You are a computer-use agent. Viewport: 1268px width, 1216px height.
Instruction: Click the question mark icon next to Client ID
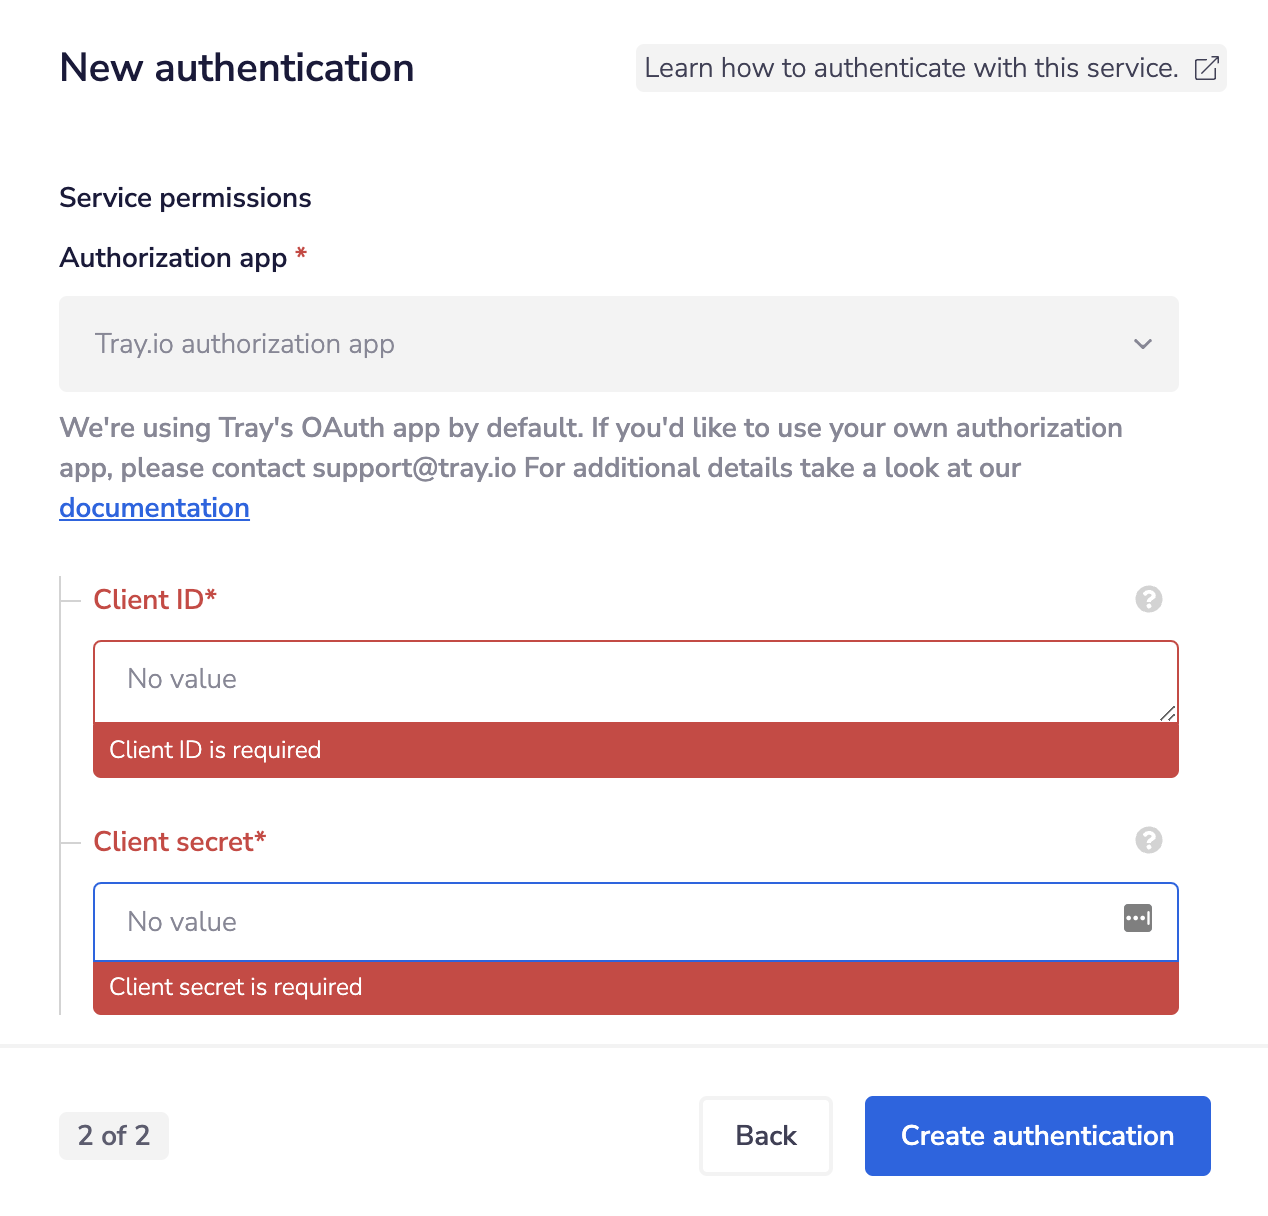click(x=1148, y=600)
